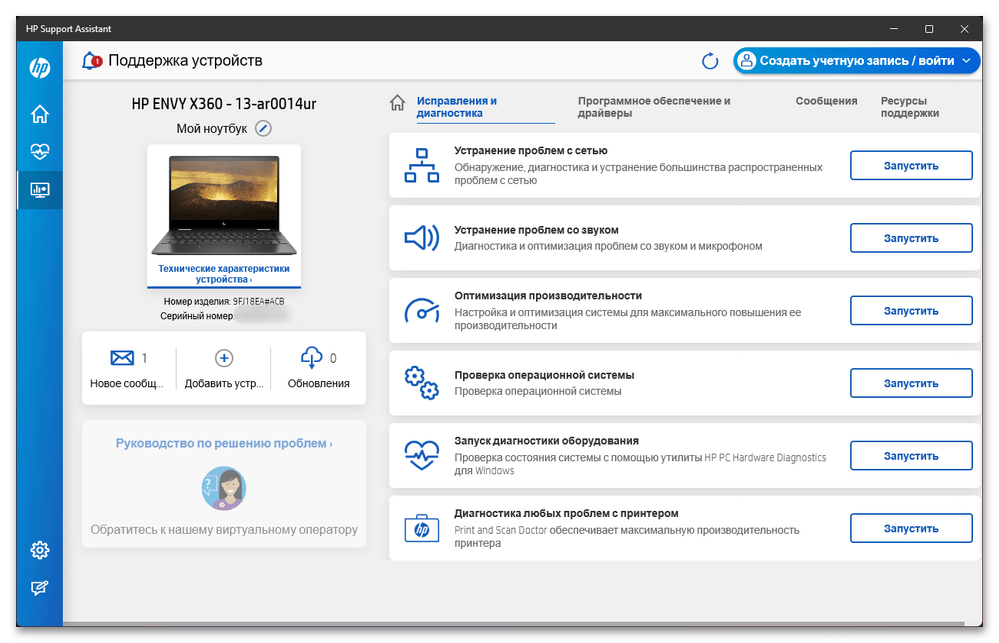The height and width of the screenshot is (643, 999).
Task: Open the heart health monitor sidebar icon
Action: pos(40,152)
